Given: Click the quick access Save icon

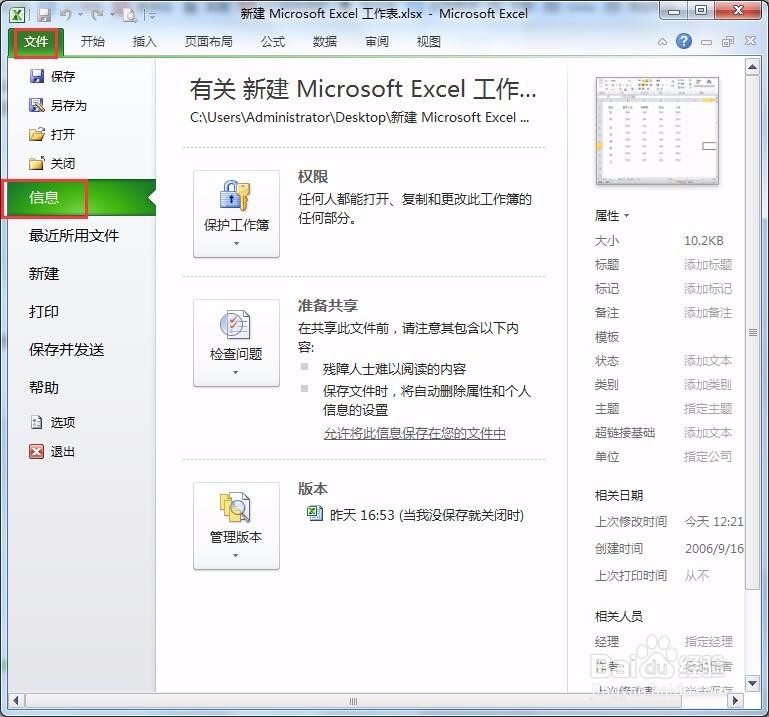Looking at the screenshot, I should click(x=44, y=15).
